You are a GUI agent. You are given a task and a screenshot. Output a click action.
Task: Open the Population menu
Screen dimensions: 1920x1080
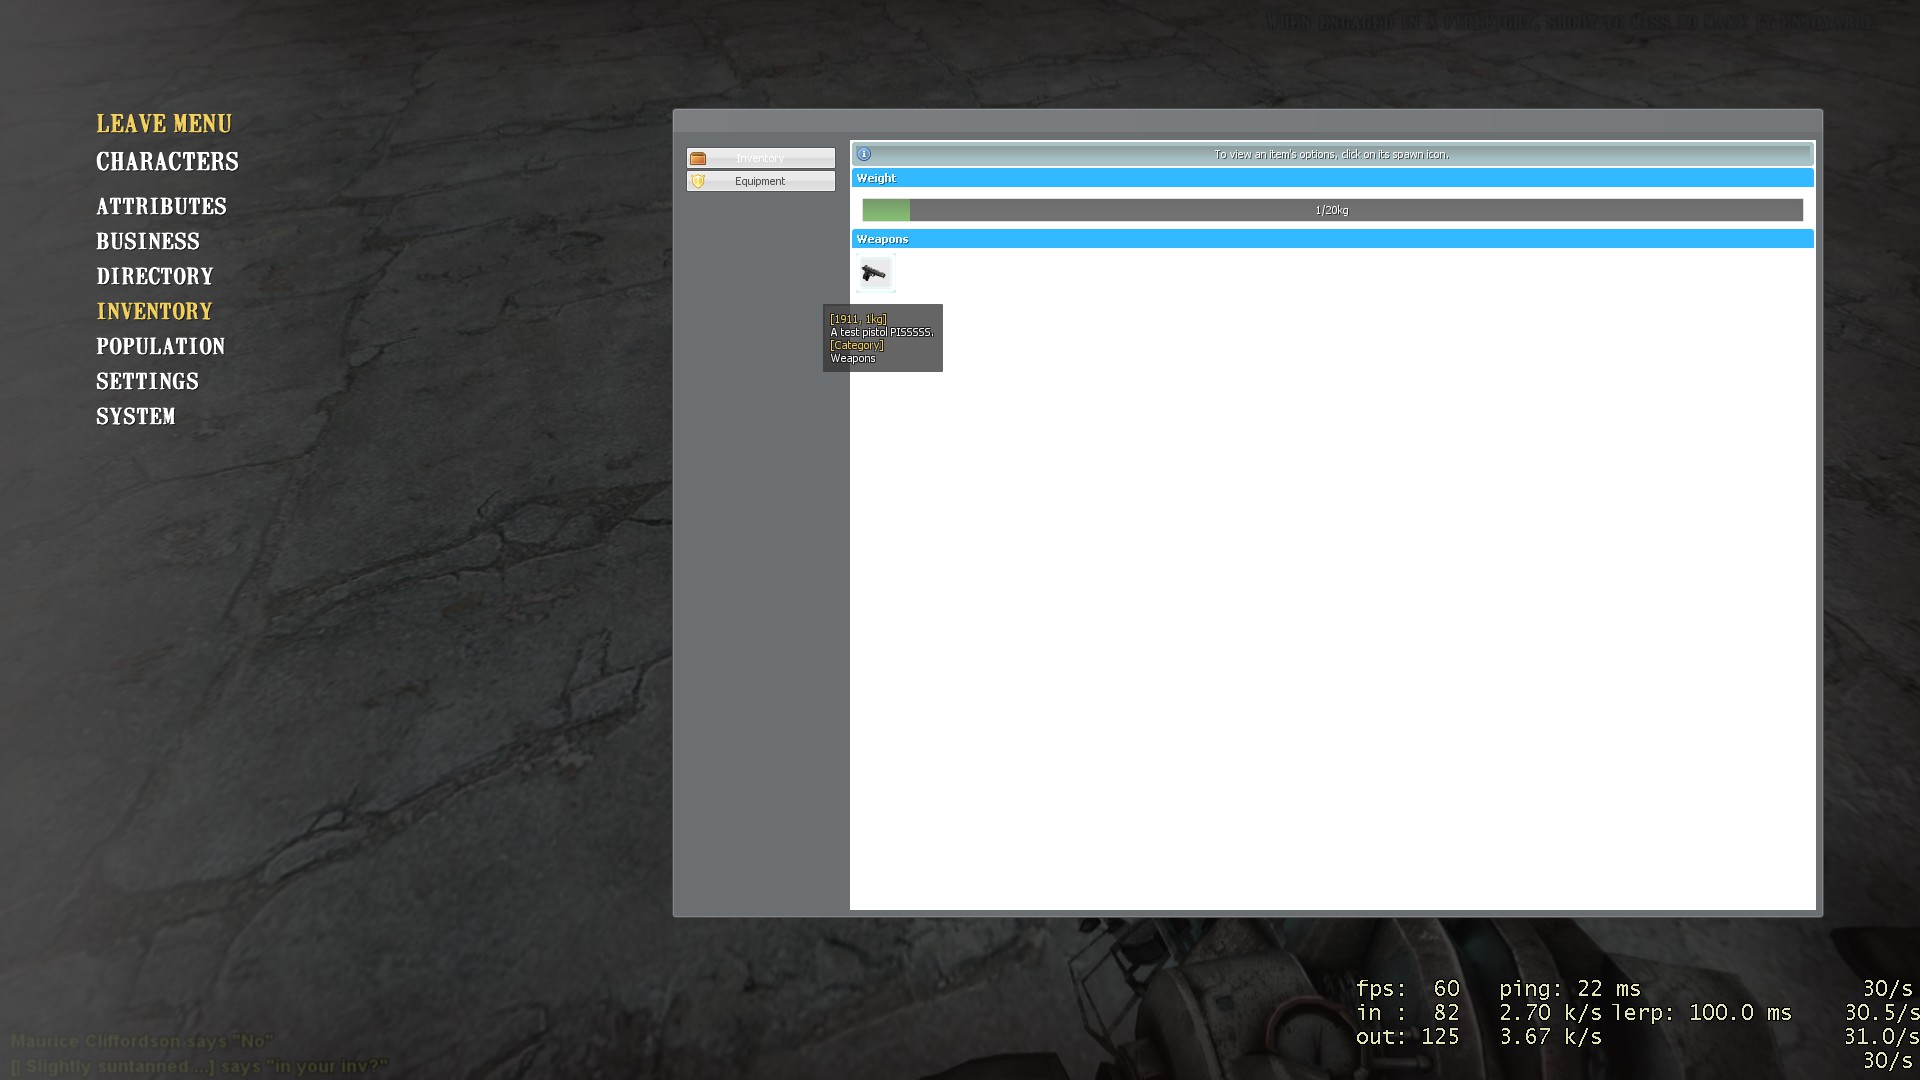point(160,347)
